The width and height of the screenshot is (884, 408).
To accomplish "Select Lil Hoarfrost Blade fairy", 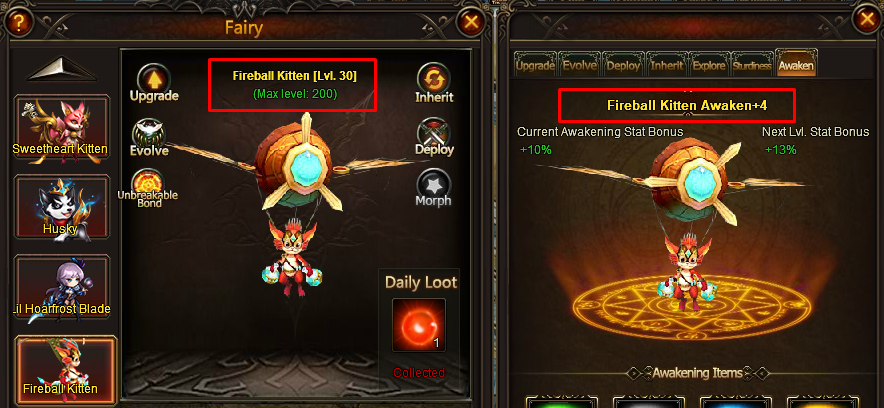I will [x=61, y=287].
